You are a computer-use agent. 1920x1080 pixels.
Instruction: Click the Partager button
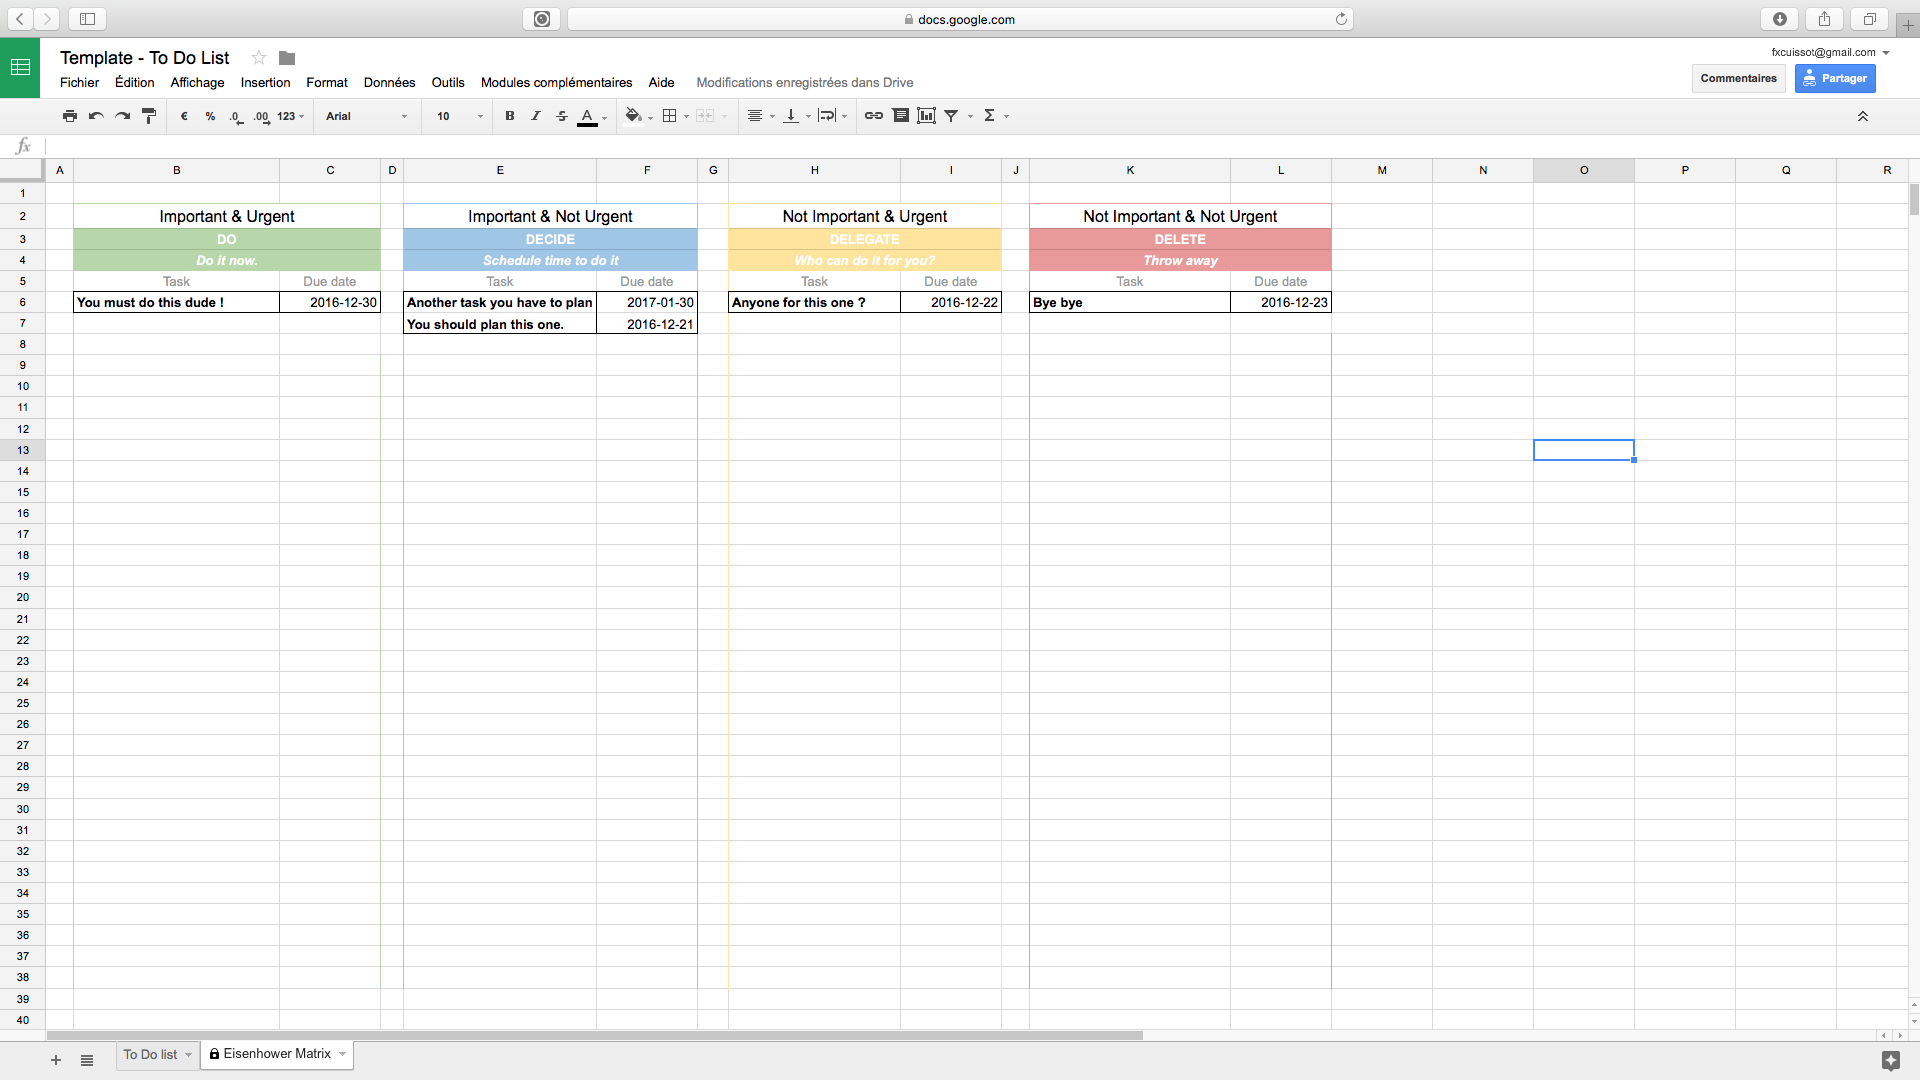pyautogui.click(x=1835, y=78)
